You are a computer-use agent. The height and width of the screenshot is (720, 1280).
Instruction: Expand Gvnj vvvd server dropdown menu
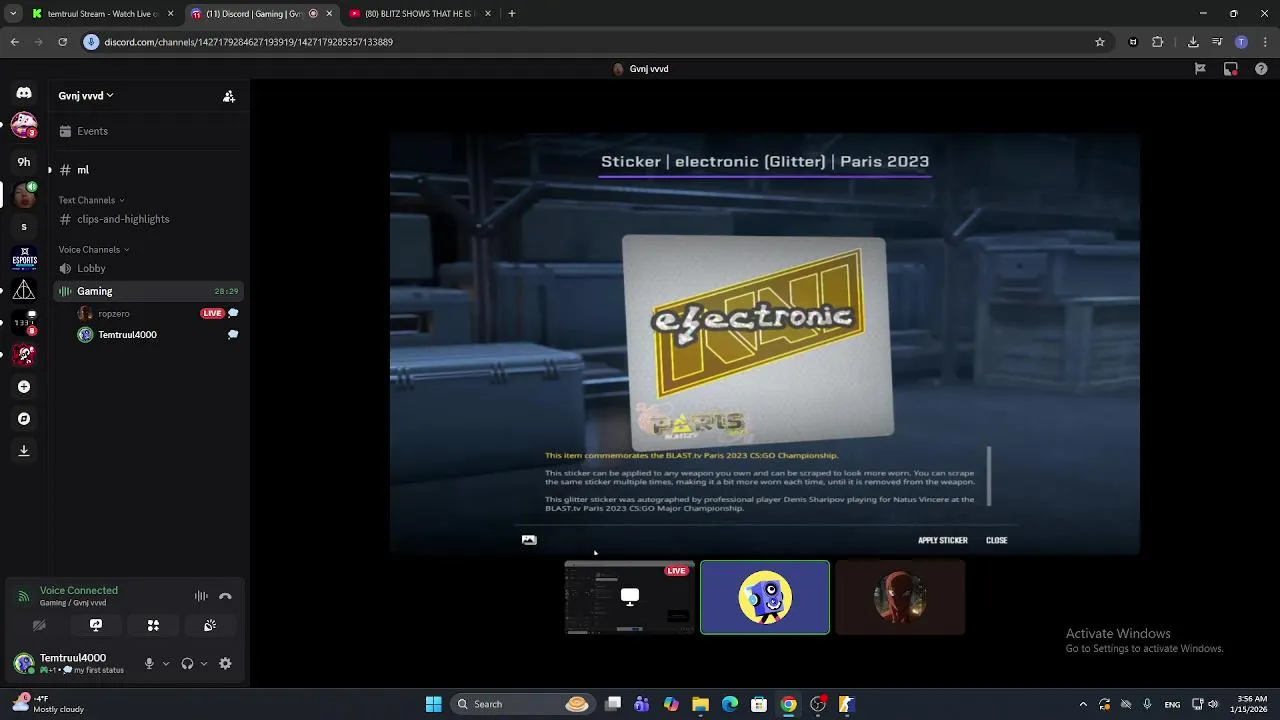(x=86, y=96)
